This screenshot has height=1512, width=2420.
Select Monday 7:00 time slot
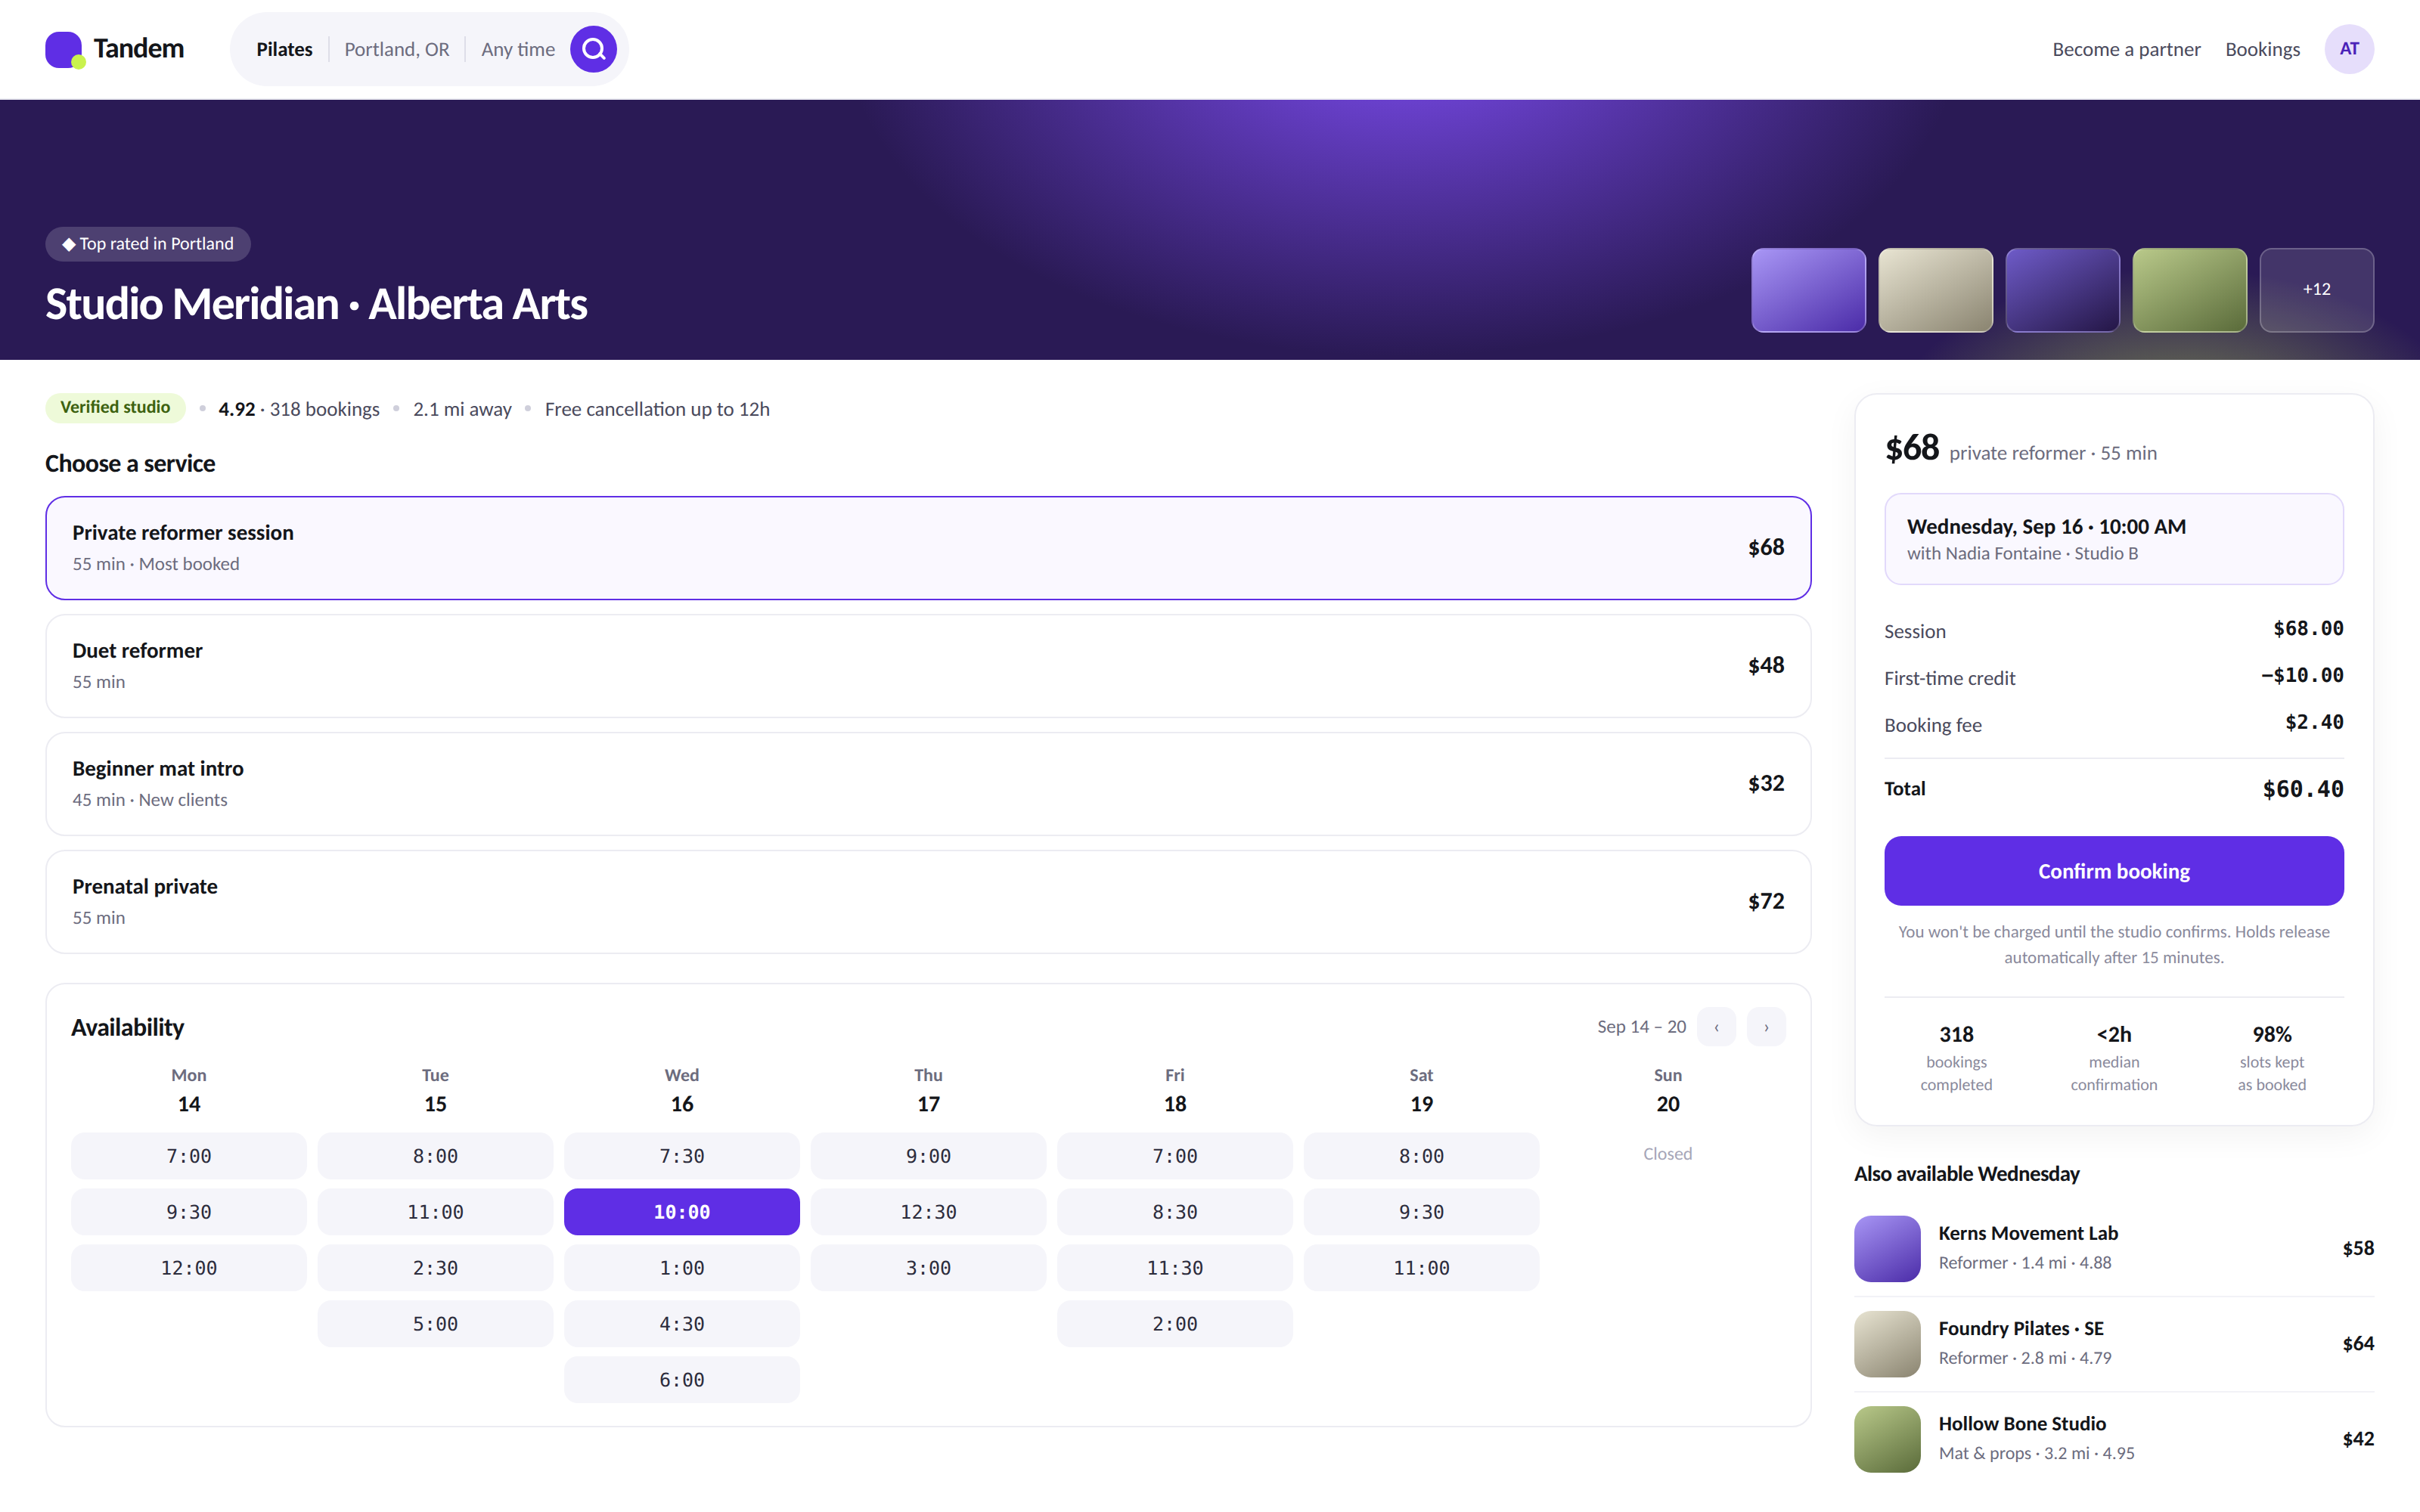tap(189, 1156)
